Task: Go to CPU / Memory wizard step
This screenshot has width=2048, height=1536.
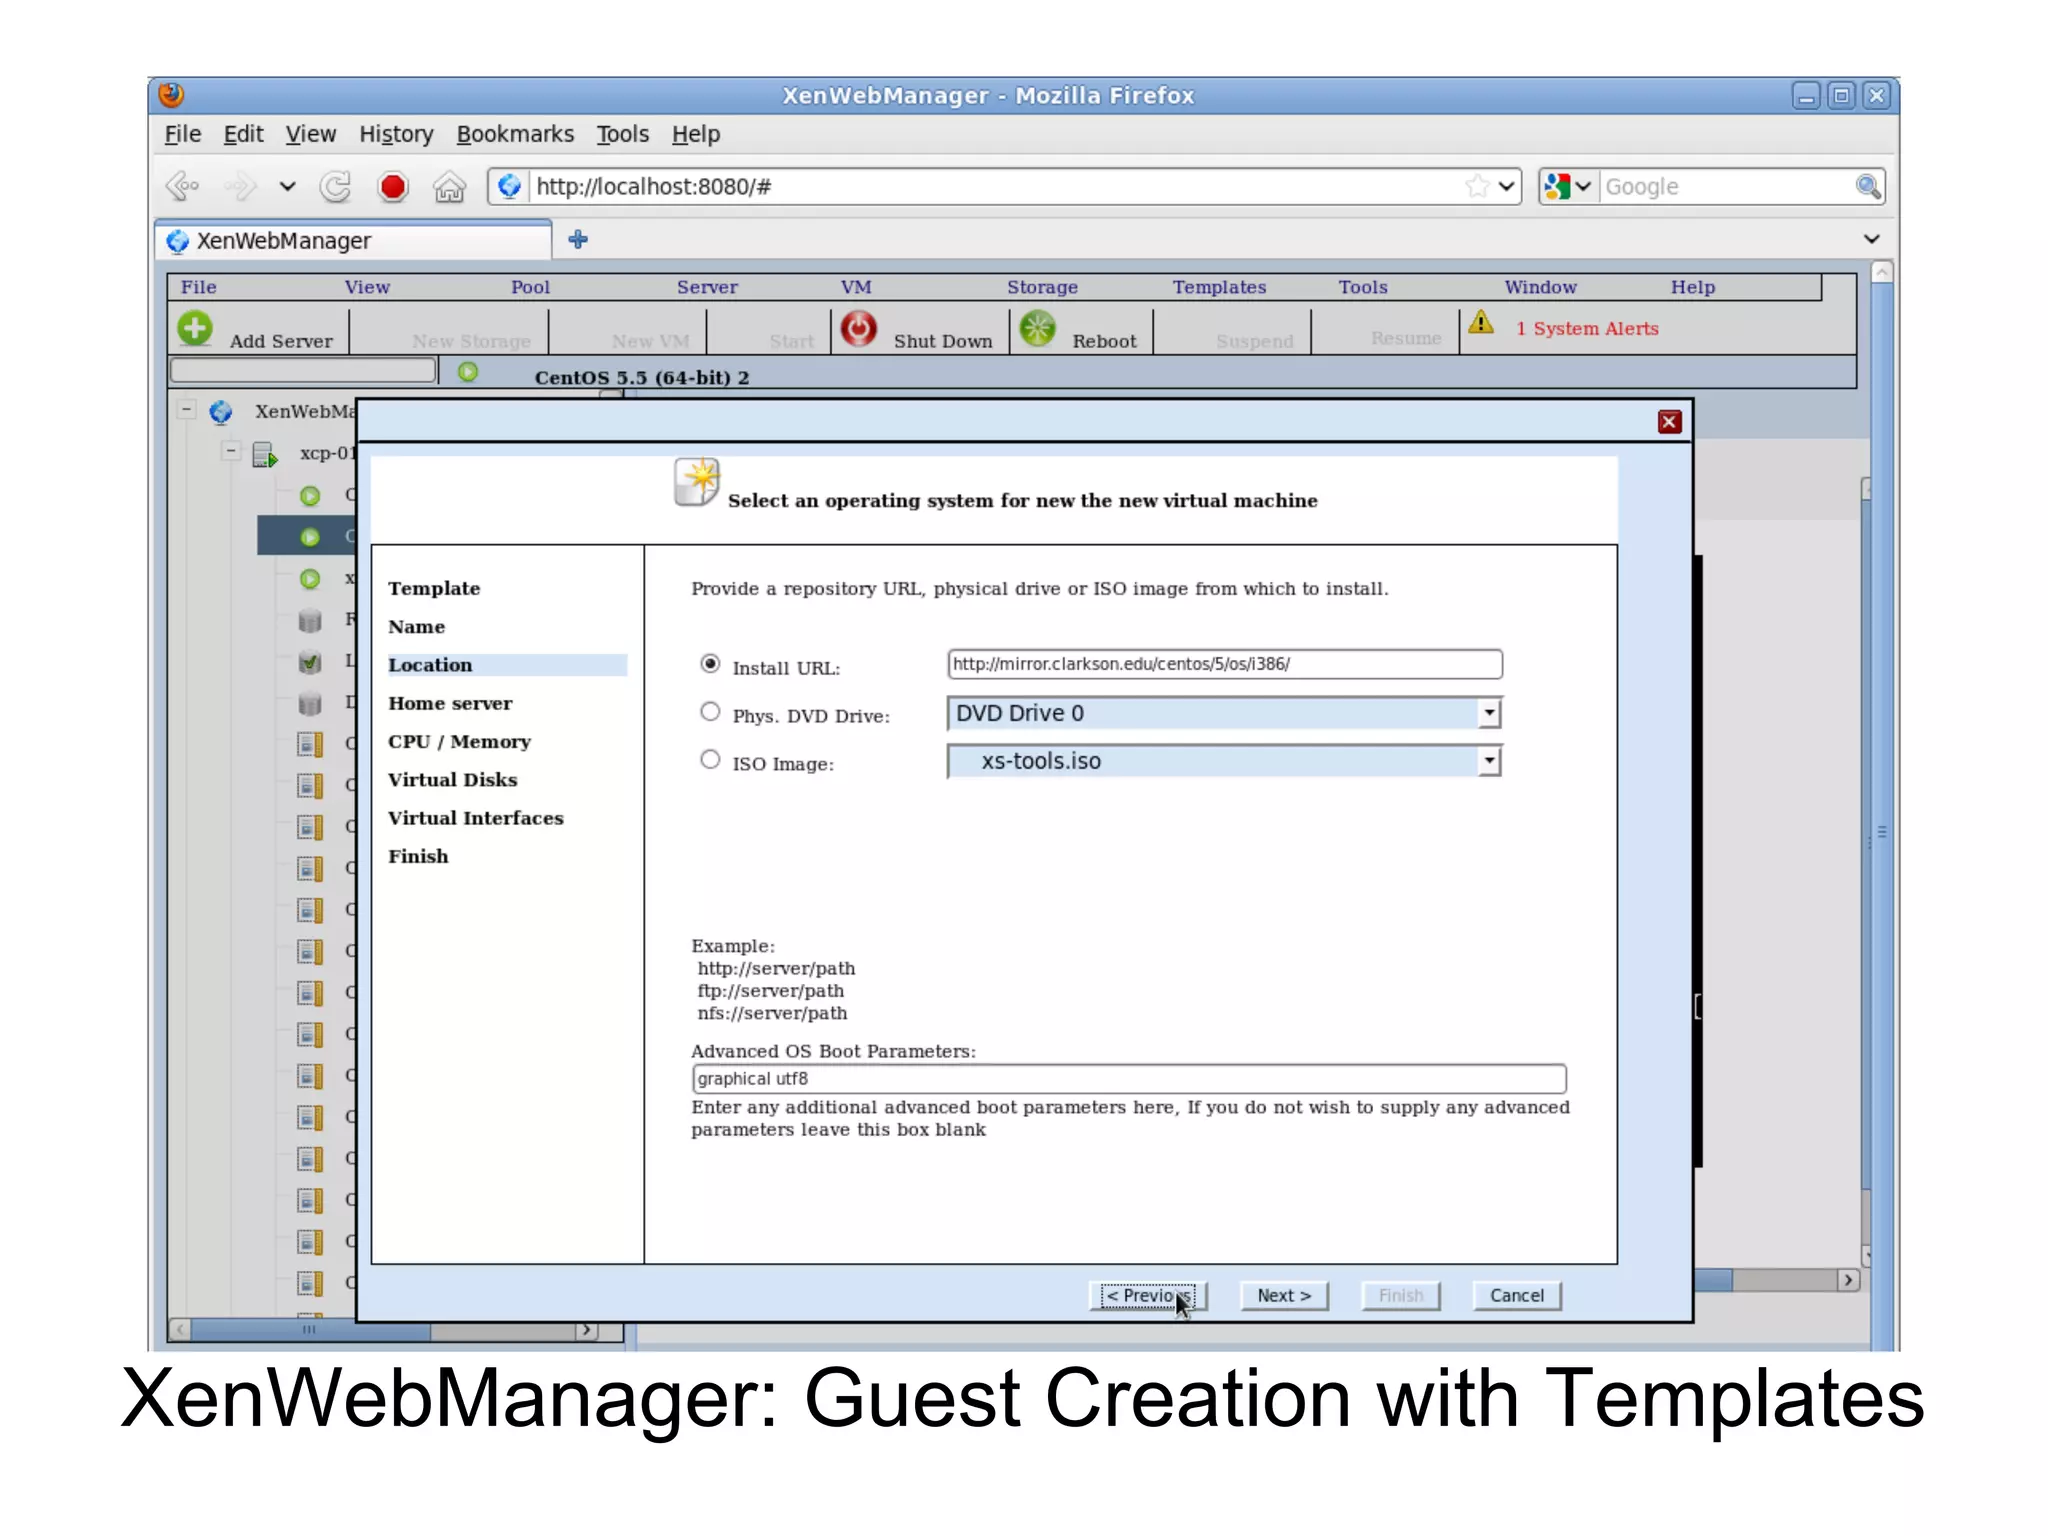Action: pos(459,741)
